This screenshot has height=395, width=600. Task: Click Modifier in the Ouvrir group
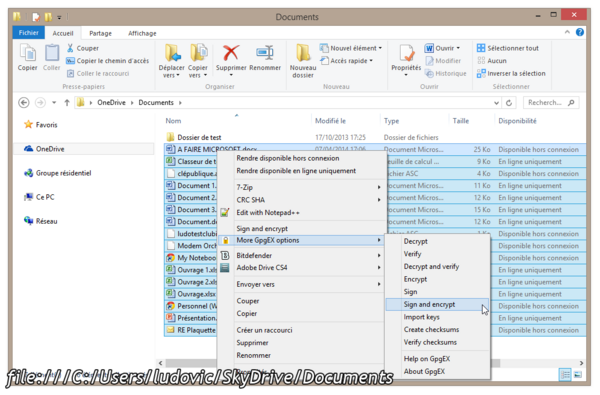coord(443,60)
